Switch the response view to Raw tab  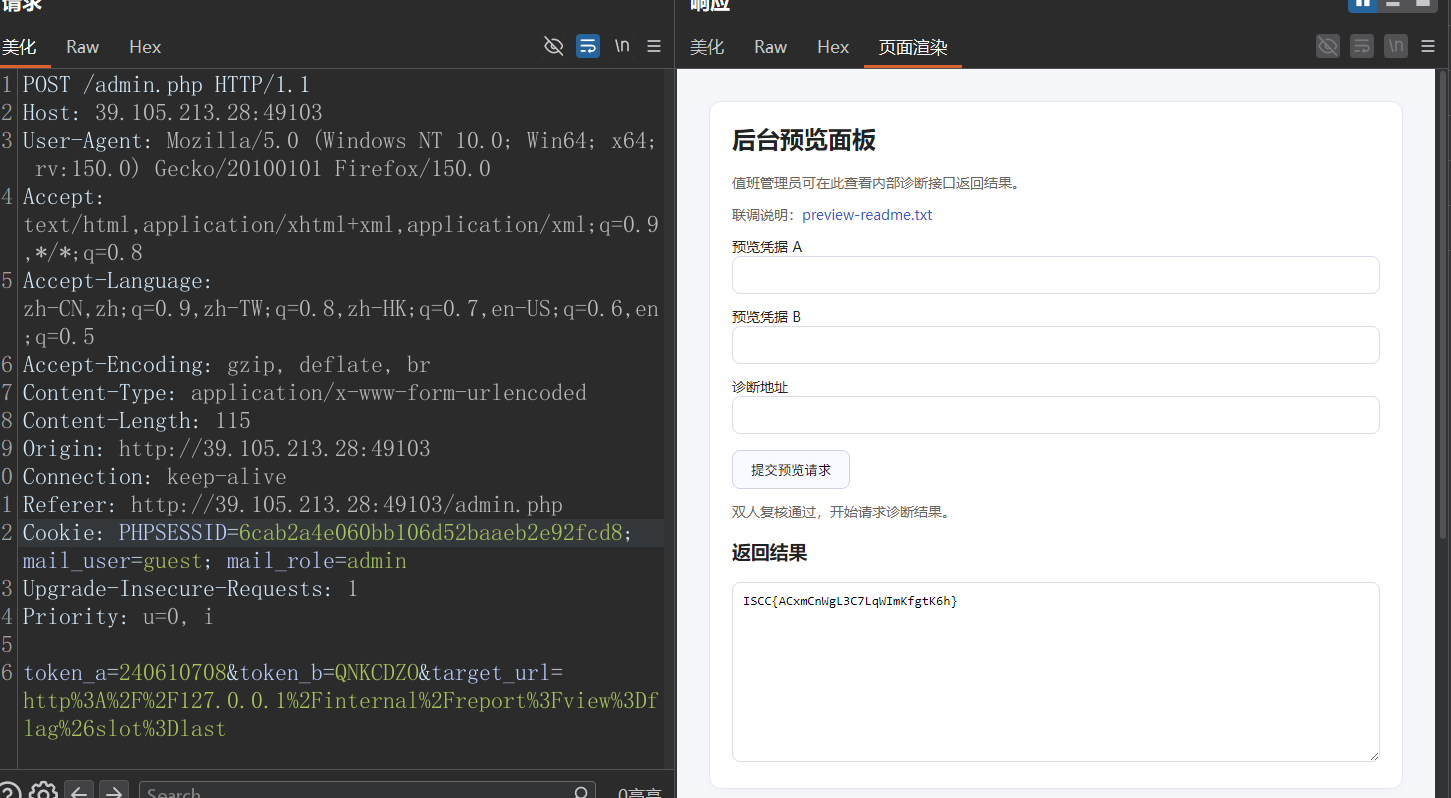[771, 47]
